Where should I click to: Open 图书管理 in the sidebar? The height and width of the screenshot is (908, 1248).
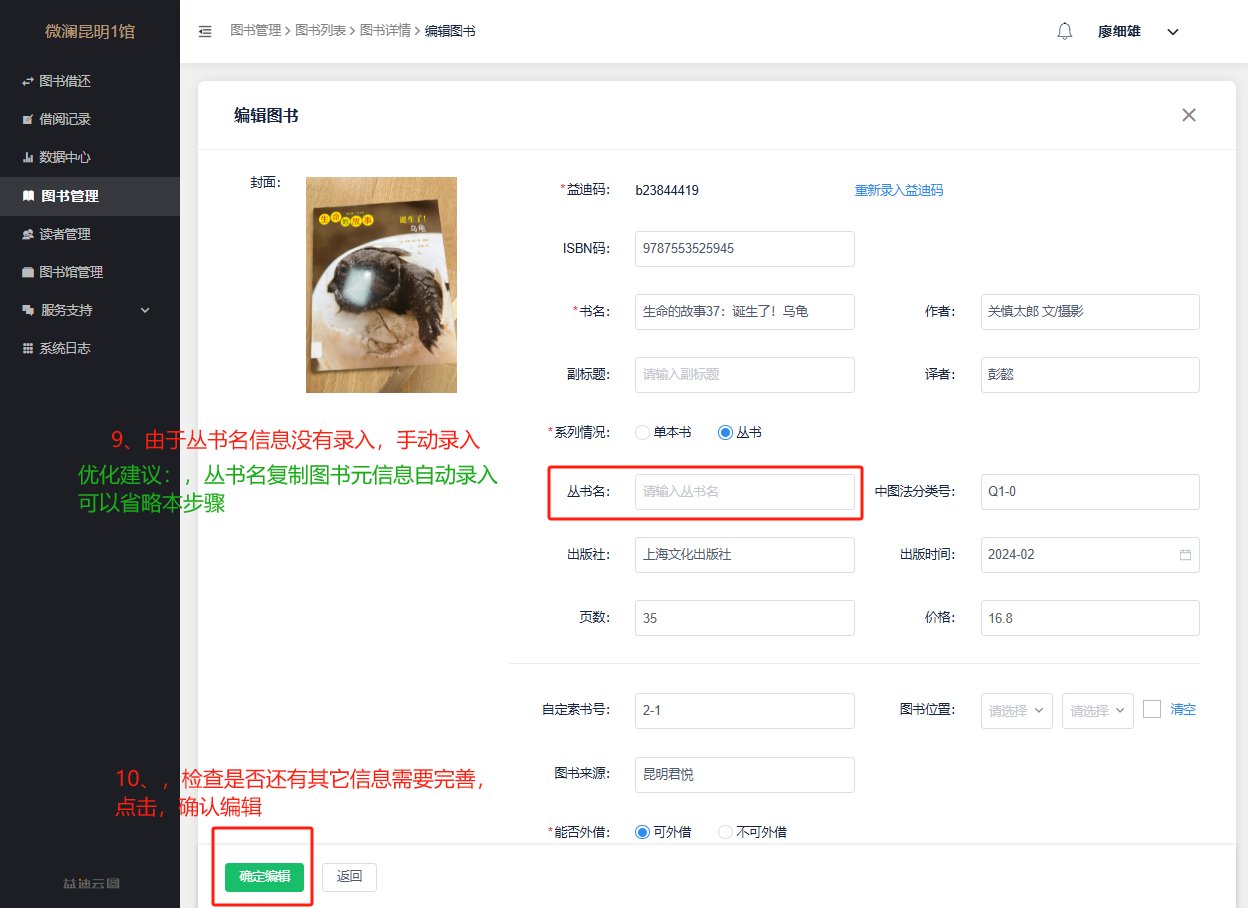coord(68,196)
